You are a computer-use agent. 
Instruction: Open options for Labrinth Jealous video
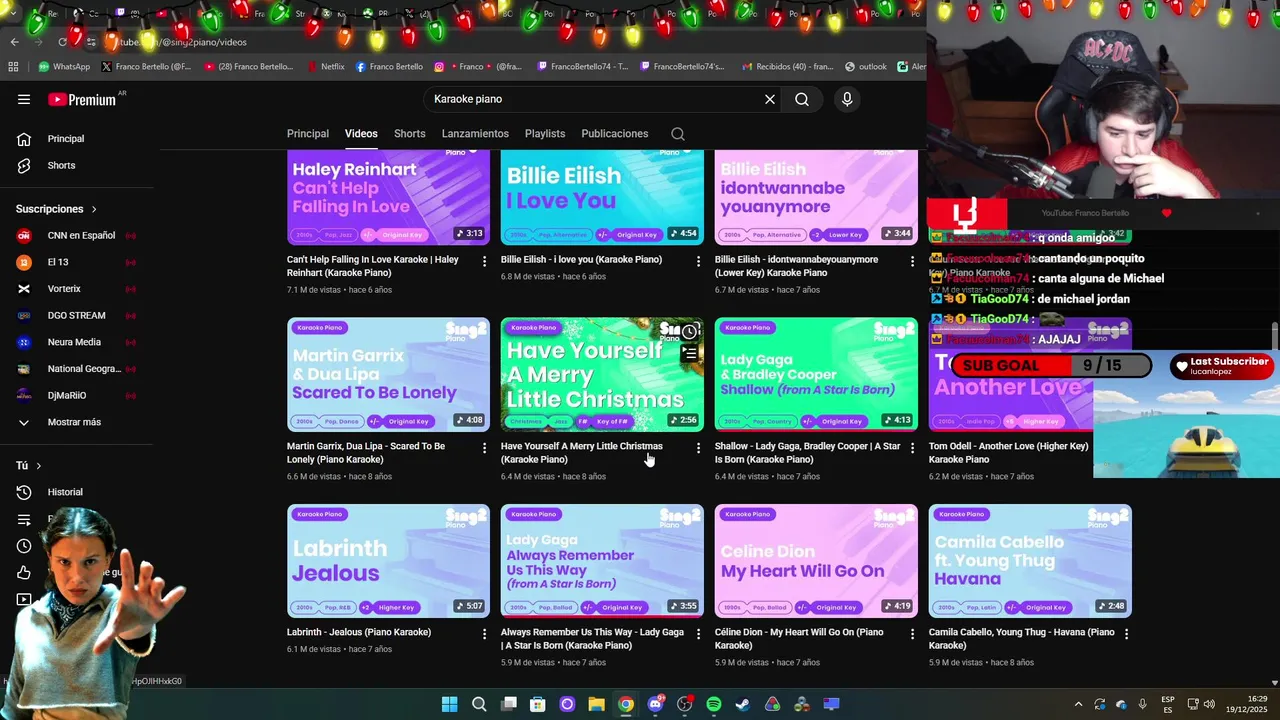point(484,634)
